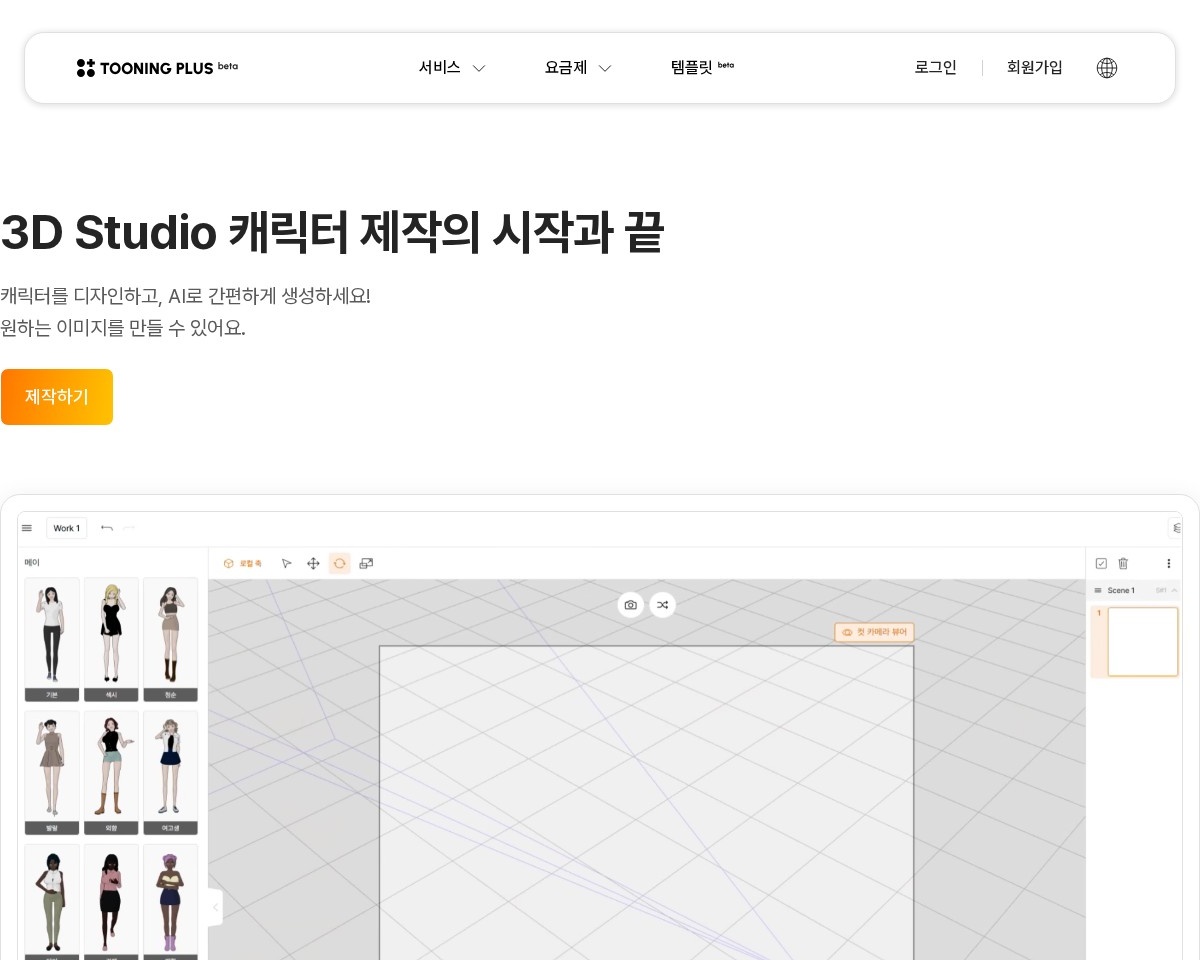This screenshot has width=1200, height=960.
Task: Toggle the 로컬 축 local axis button
Action: [x=243, y=564]
